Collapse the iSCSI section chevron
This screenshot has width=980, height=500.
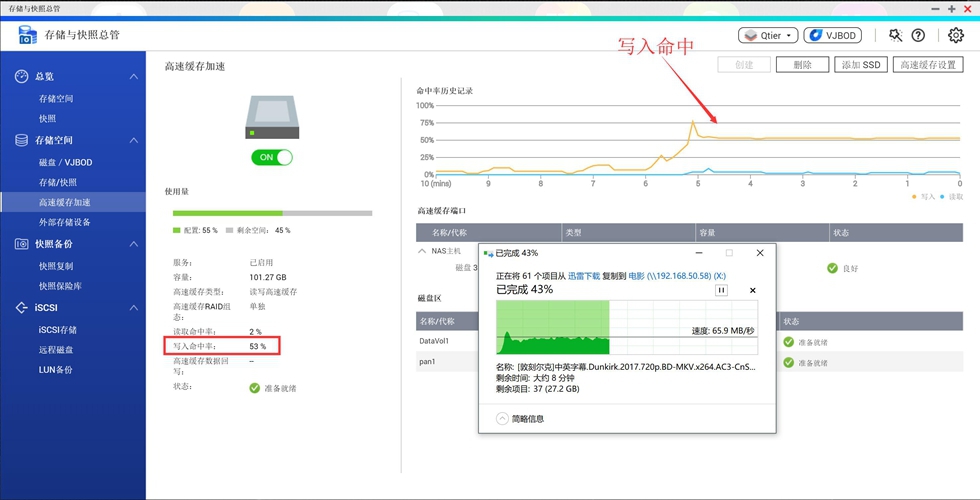pyautogui.click(x=134, y=308)
